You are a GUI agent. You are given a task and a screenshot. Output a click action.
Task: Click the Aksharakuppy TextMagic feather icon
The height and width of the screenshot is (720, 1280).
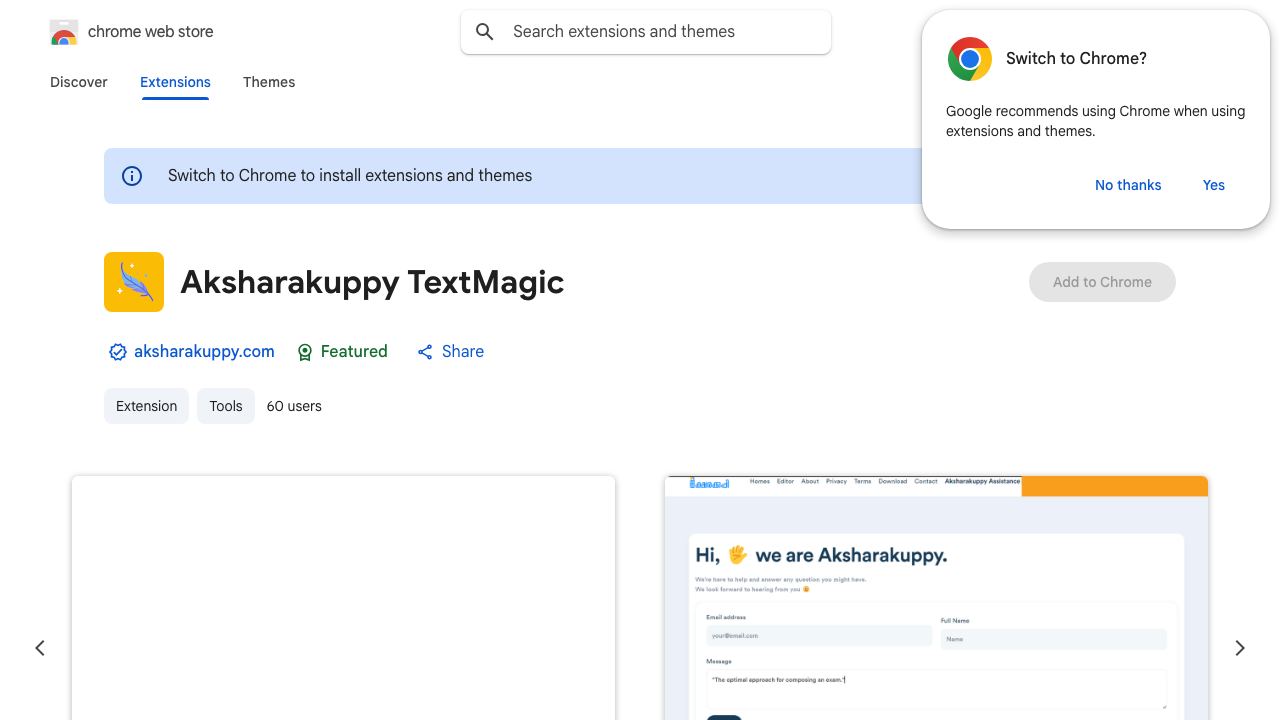point(134,282)
